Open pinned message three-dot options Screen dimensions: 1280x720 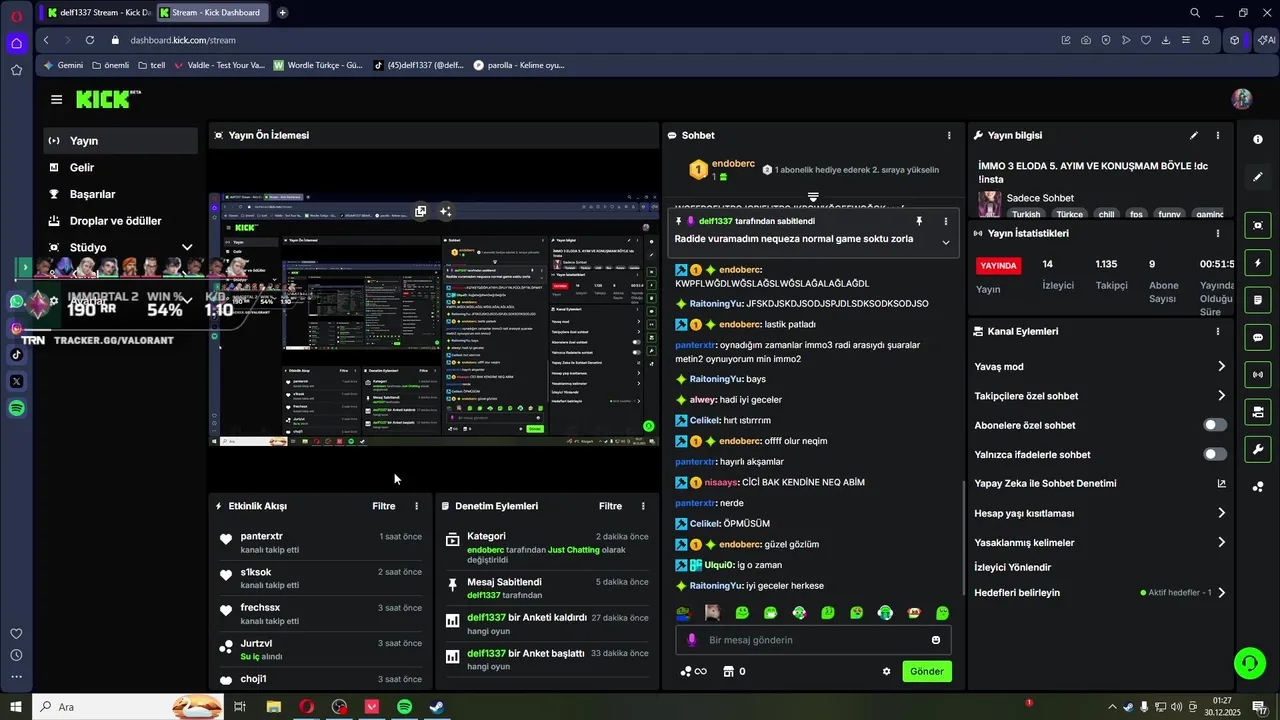(945, 221)
